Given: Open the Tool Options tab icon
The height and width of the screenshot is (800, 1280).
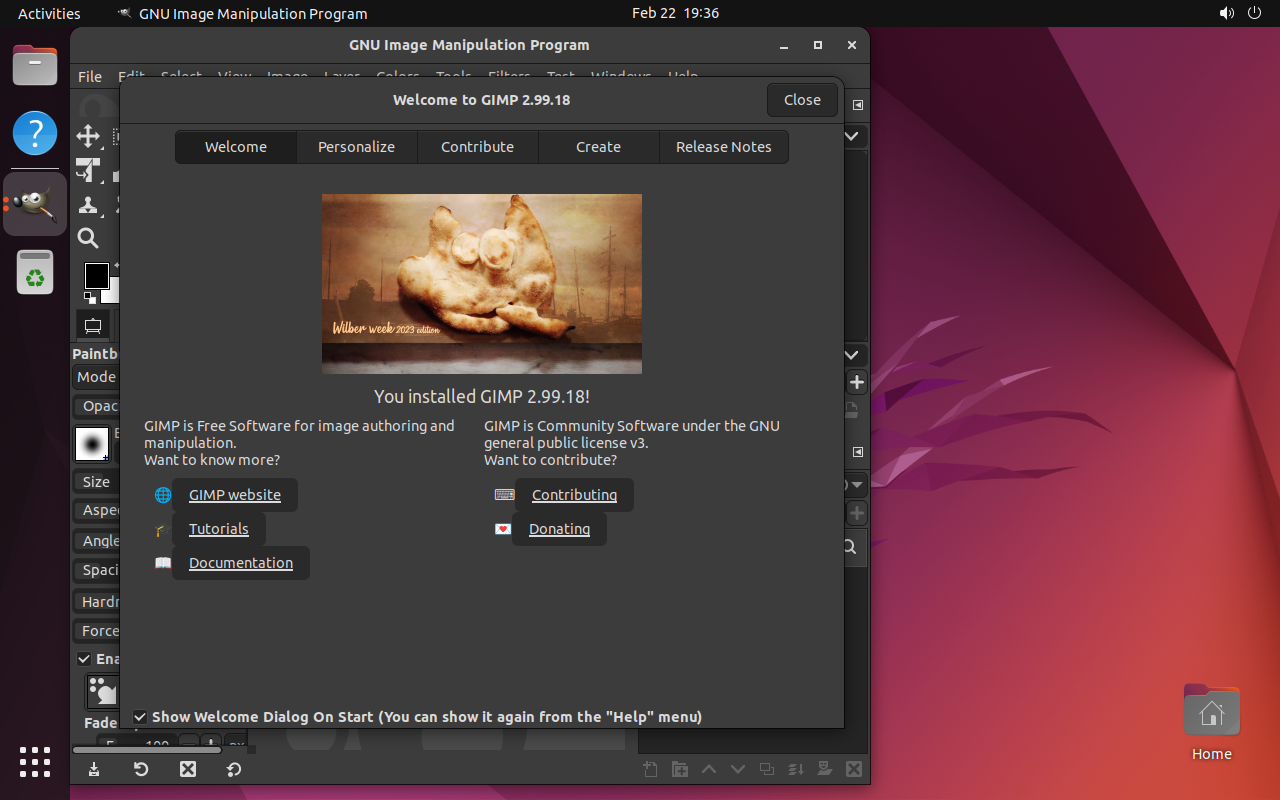Looking at the screenshot, I should coord(93,325).
